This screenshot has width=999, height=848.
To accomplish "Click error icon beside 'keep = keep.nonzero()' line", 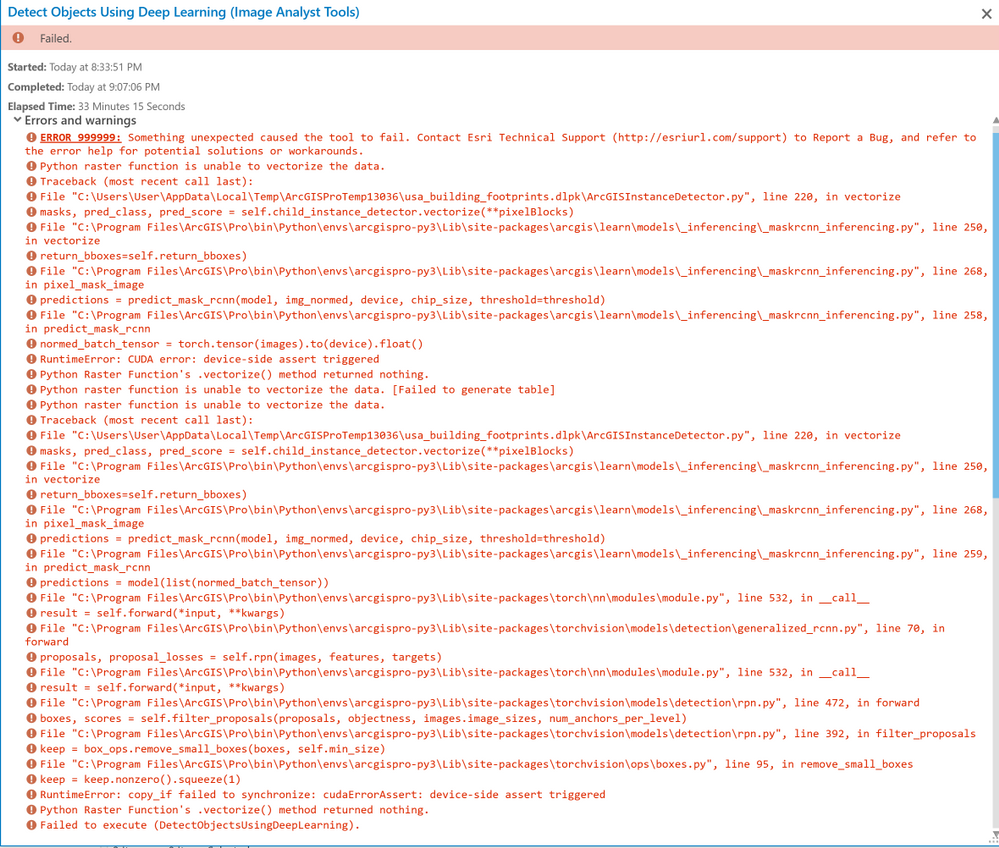I will (31, 779).
